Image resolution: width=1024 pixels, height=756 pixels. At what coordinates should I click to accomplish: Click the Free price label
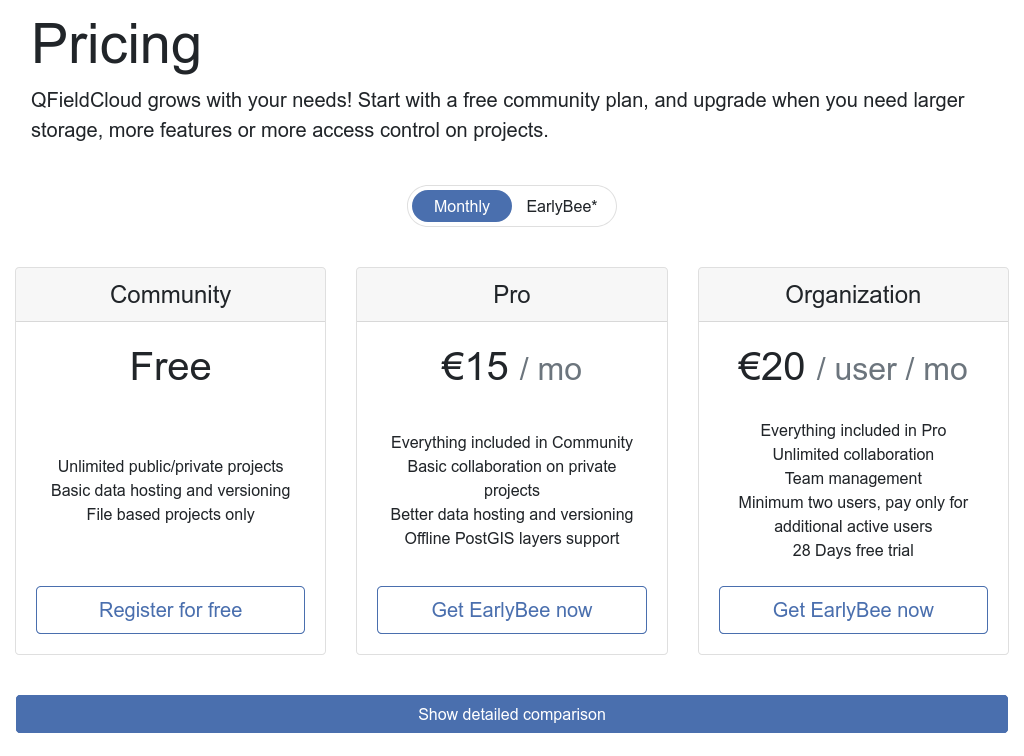point(170,366)
